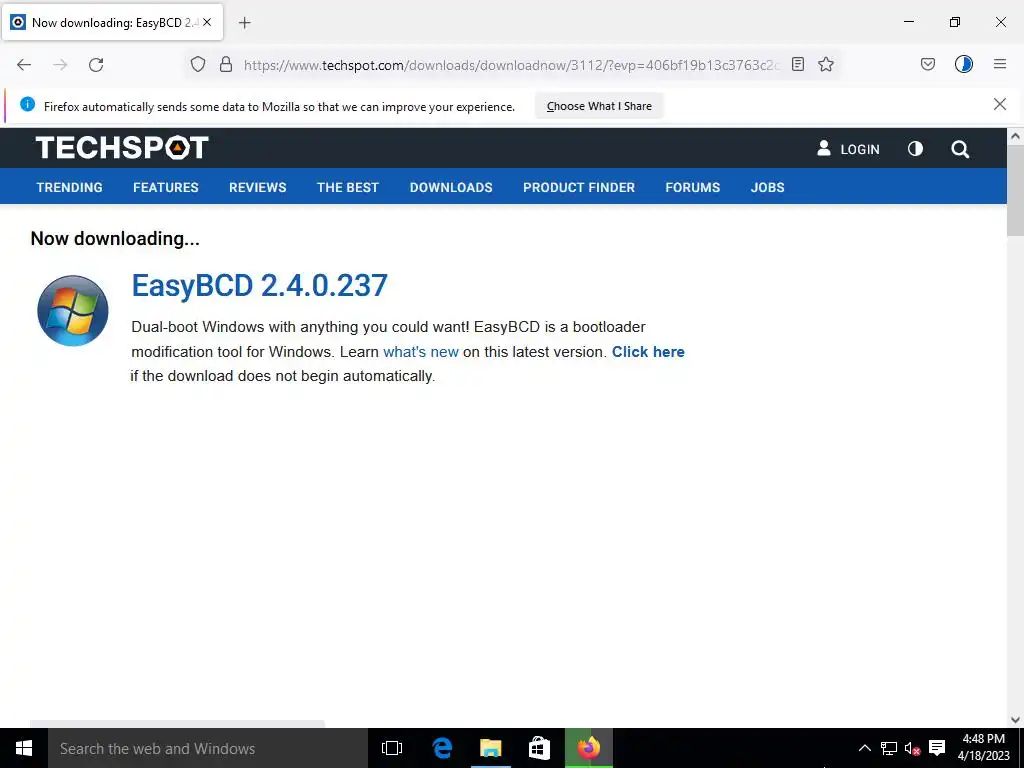Click the TechSpot logo
The height and width of the screenshot is (768, 1024).
(x=122, y=148)
